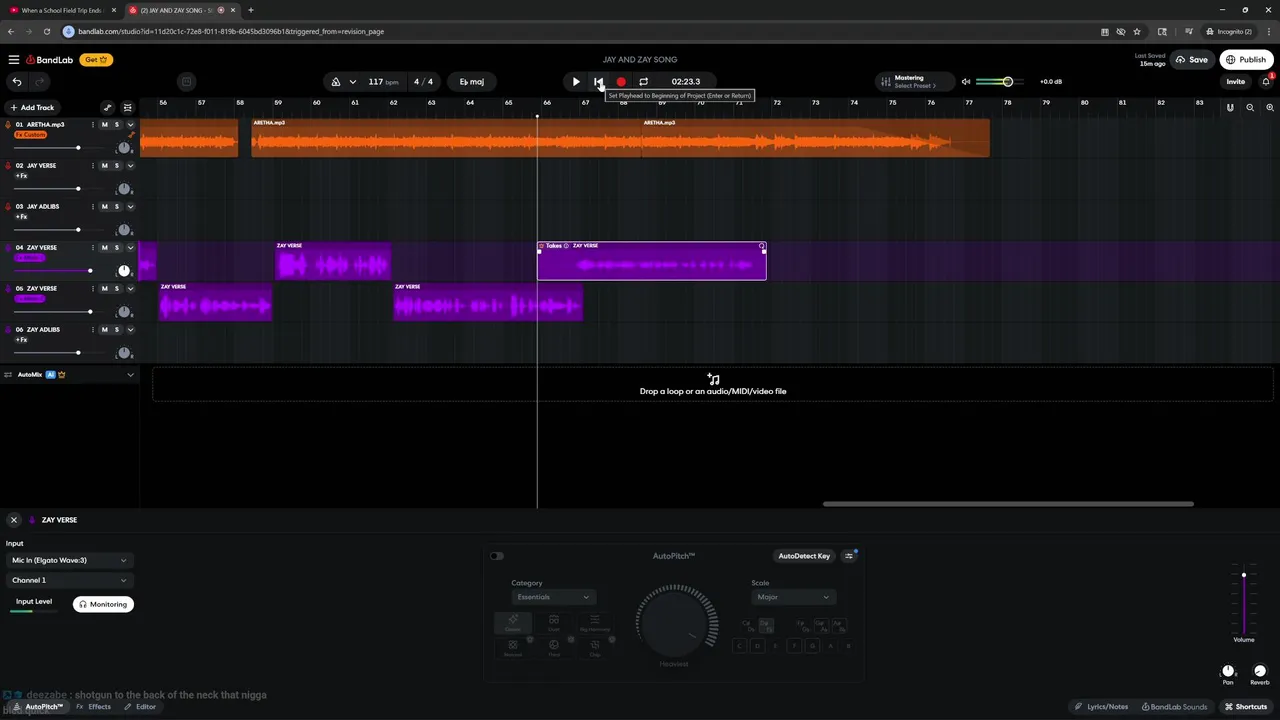The width and height of the screenshot is (1280, 720).
Task: Switch to the Editor tab
Action: 140,707
